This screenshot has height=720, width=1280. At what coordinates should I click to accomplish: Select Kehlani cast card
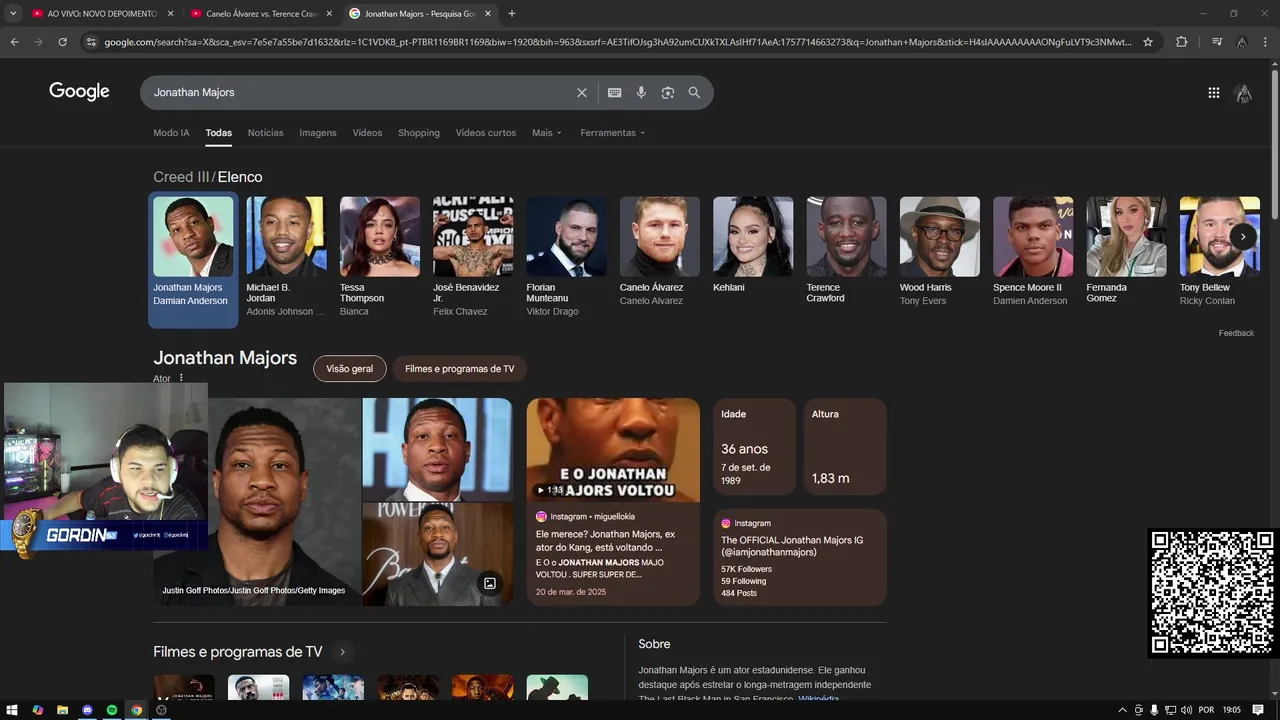pyautogui.click(x=752, y=245)
